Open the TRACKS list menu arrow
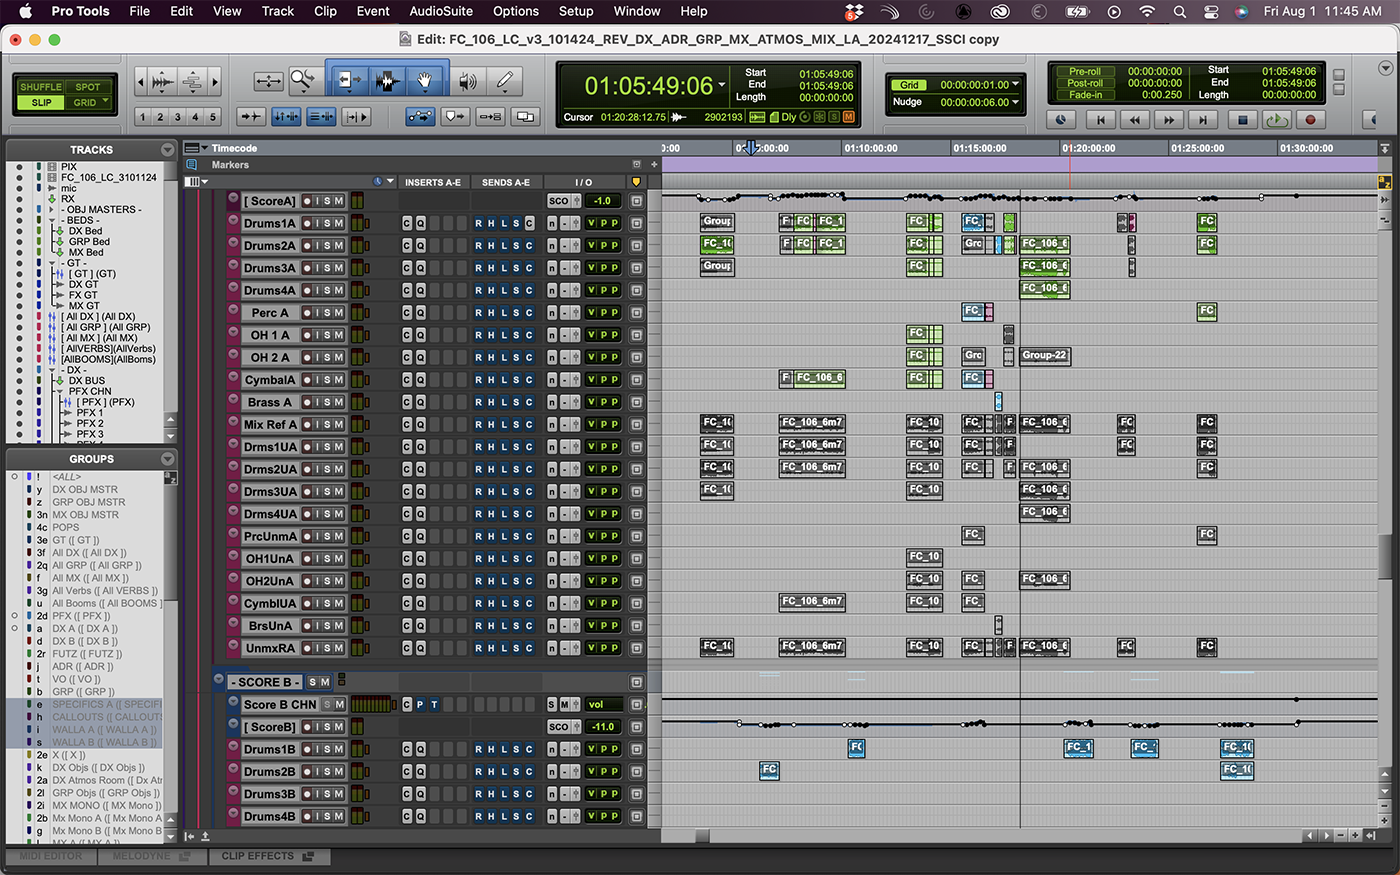The image size is (1400, 875). pos(167,150)
